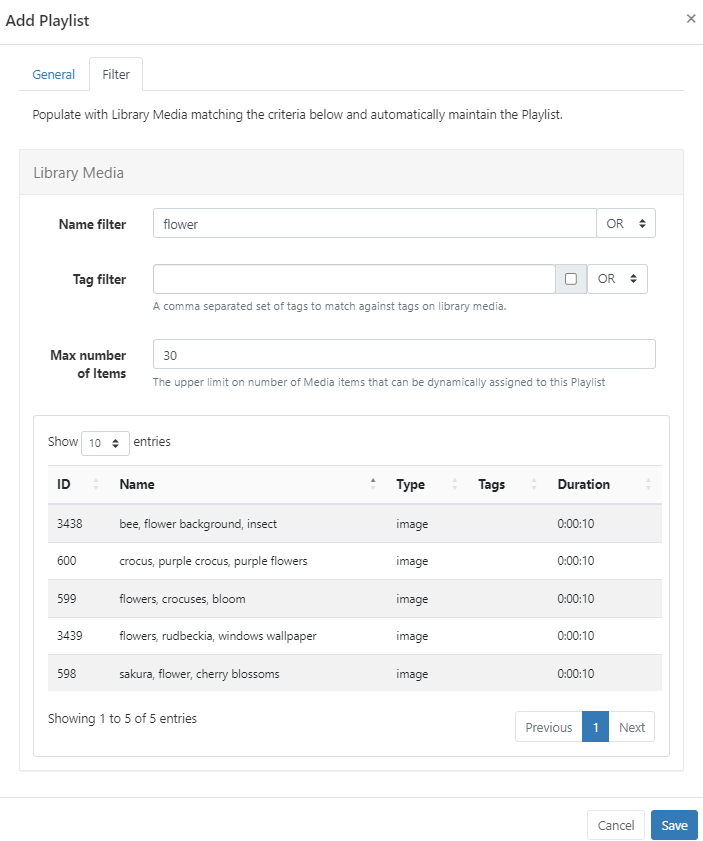Sort the table by Type column

[x=411, y=484]
